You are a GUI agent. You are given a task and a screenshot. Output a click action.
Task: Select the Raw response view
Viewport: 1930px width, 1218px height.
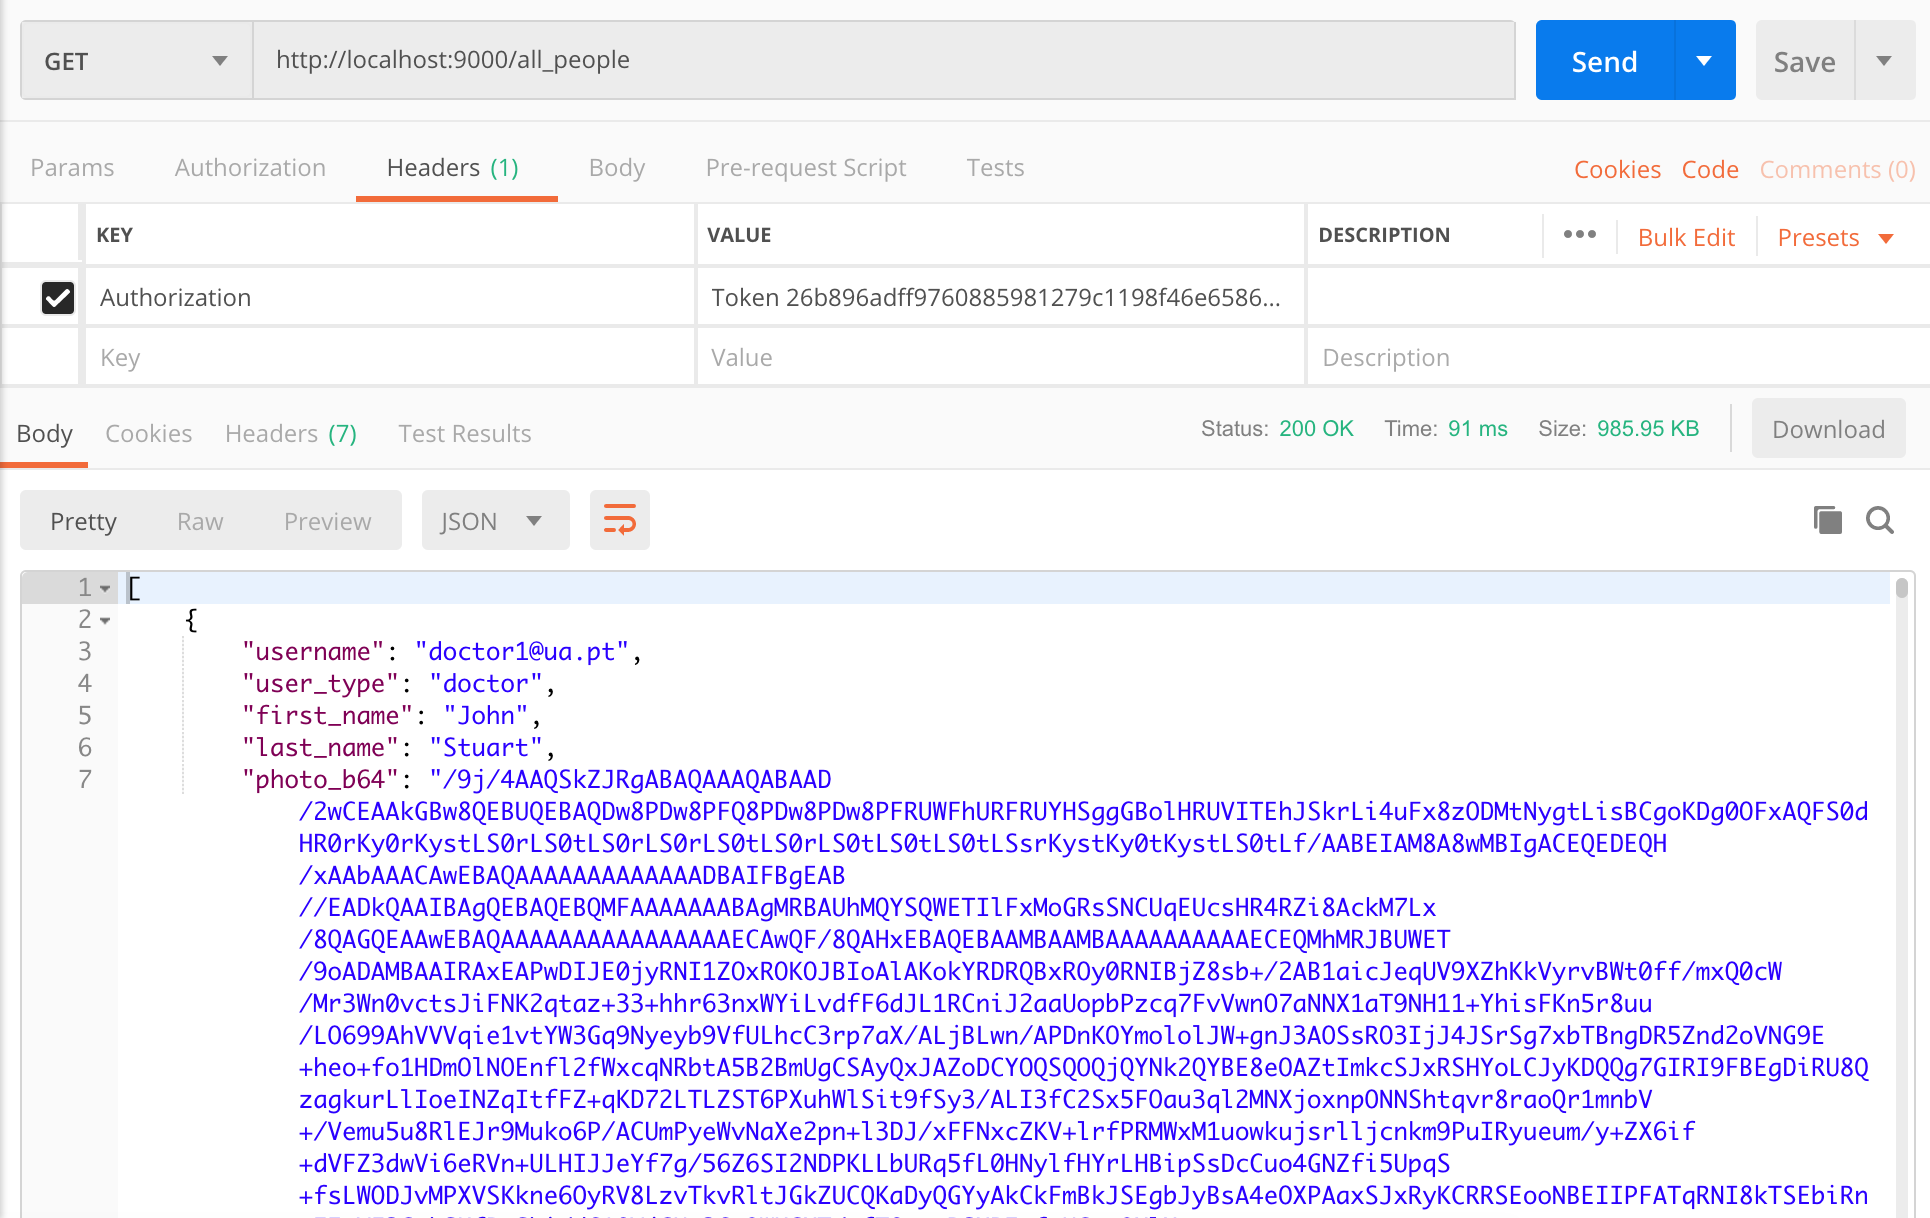click(x=198, y=521)
